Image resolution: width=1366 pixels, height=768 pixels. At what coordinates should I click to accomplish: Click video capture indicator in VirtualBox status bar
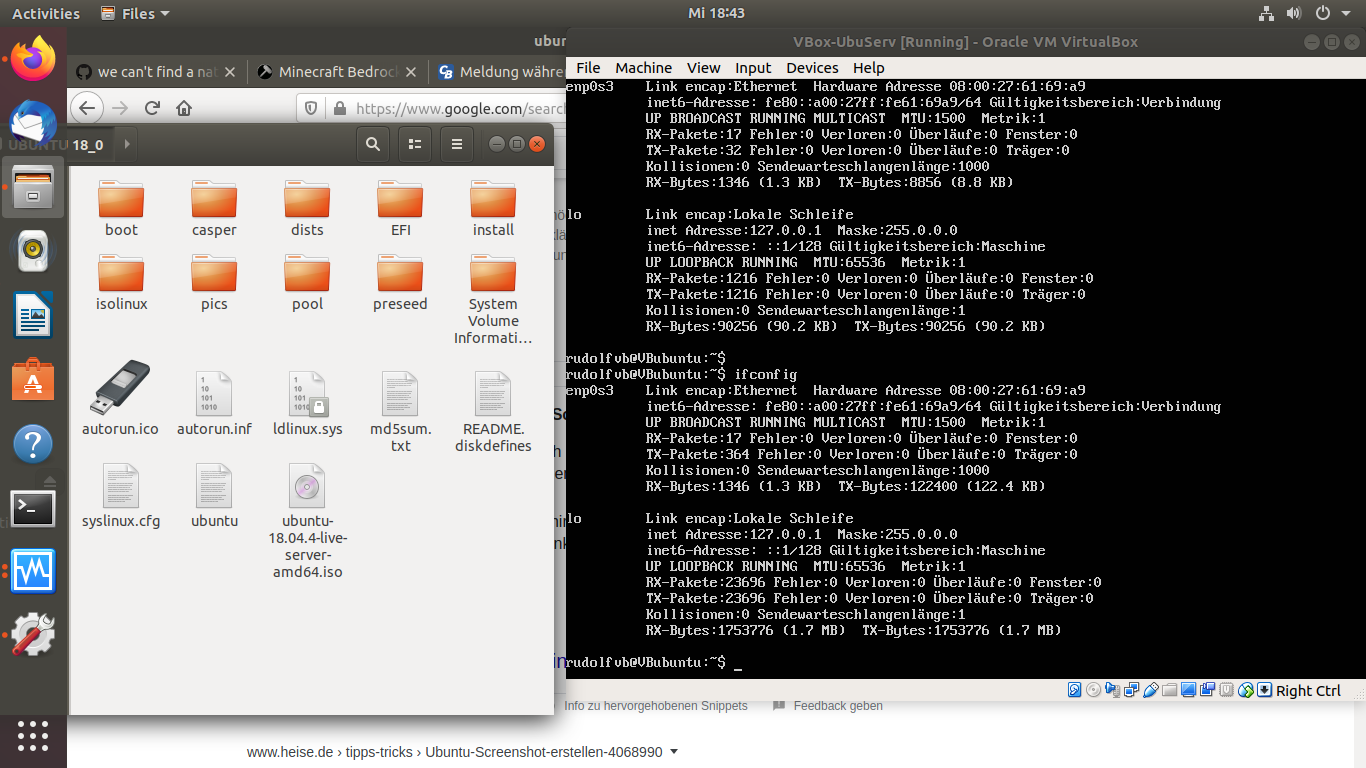pos(1207,690)
